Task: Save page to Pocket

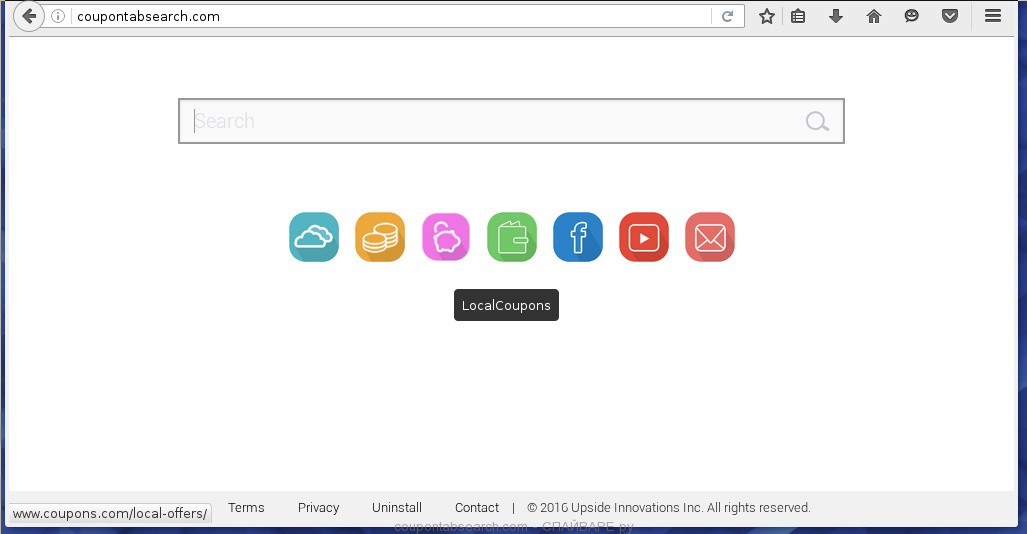Action: tap(950, 16)
